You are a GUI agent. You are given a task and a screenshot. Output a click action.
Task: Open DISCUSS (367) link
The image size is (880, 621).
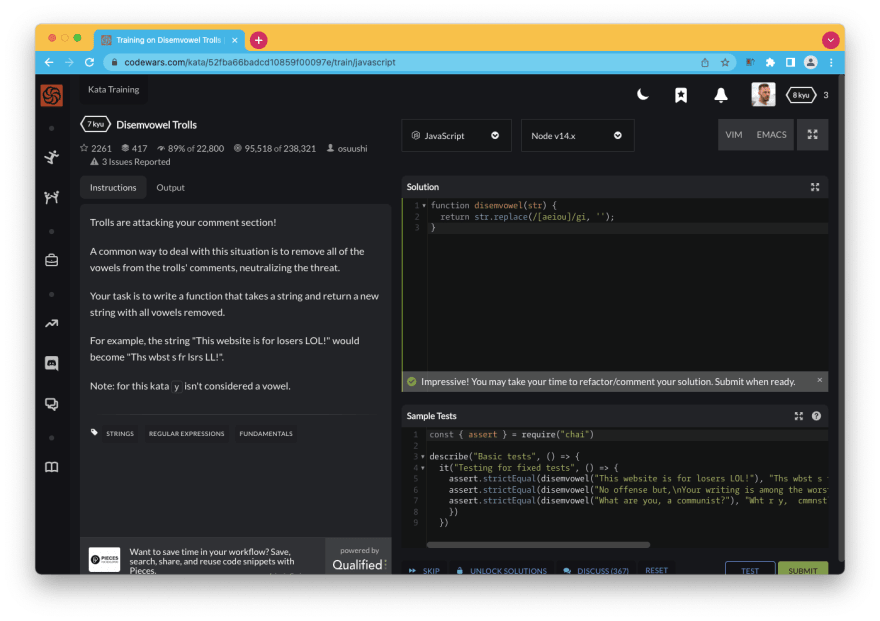coord(596,571)
